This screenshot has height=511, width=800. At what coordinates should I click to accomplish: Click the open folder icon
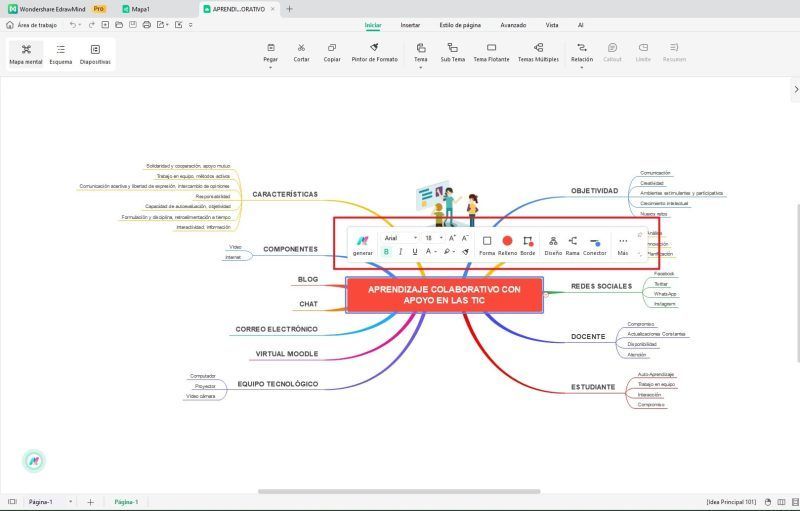119,24
